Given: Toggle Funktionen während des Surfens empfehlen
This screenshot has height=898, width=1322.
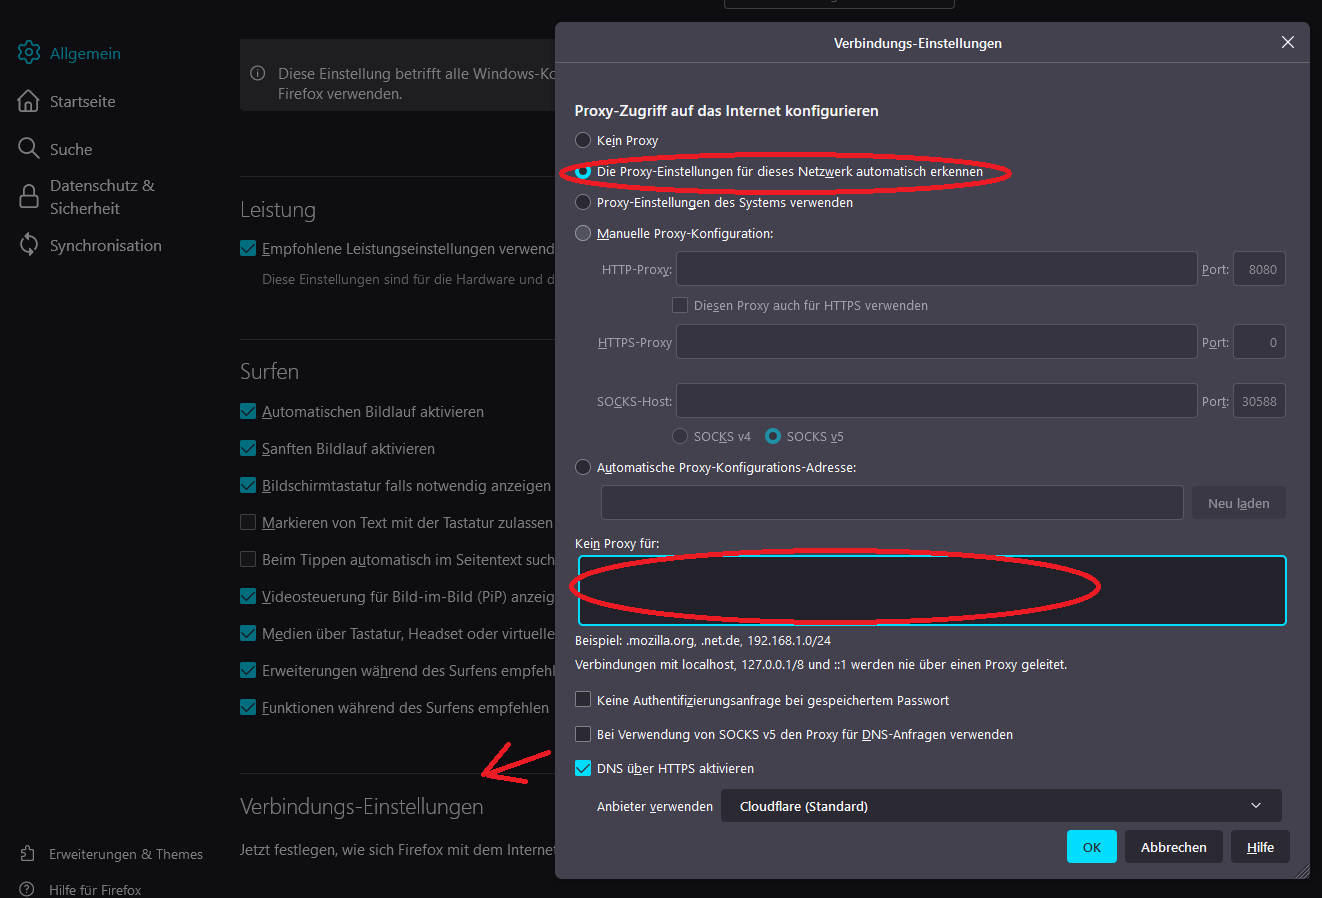Looking at the screenshot, I should [248, 707].
